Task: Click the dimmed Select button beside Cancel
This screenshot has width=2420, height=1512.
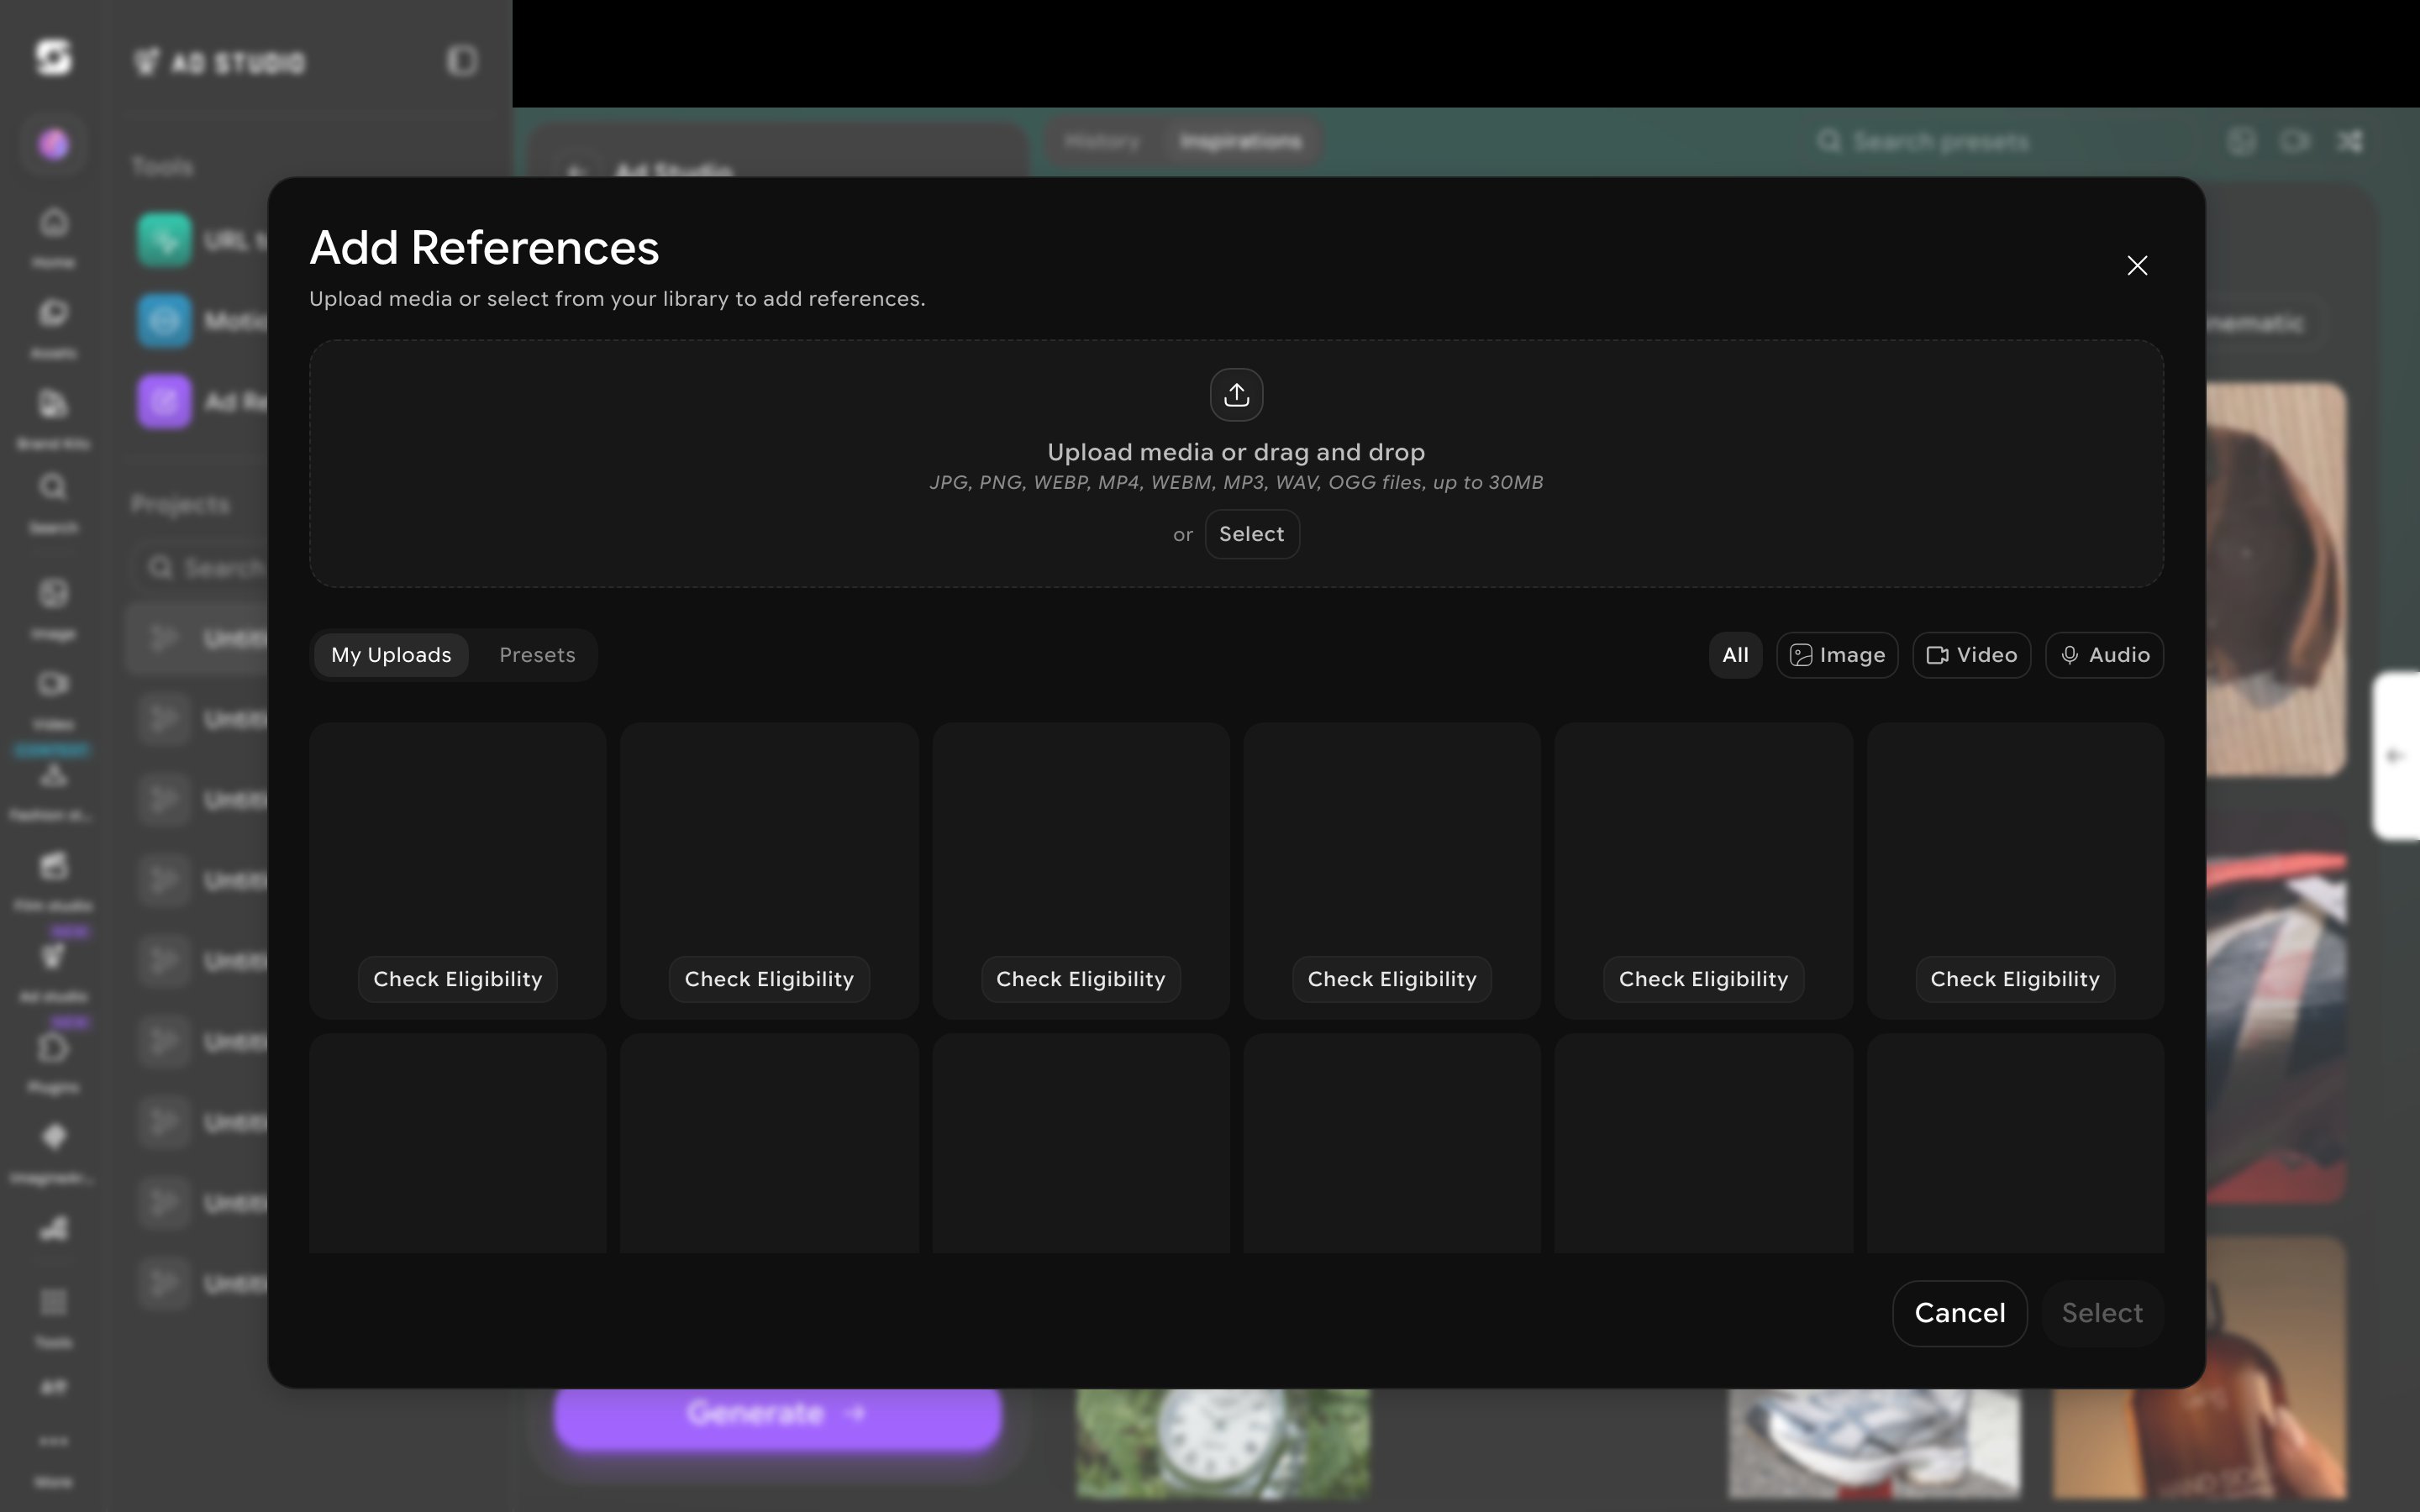Action: point(2102,1313)
